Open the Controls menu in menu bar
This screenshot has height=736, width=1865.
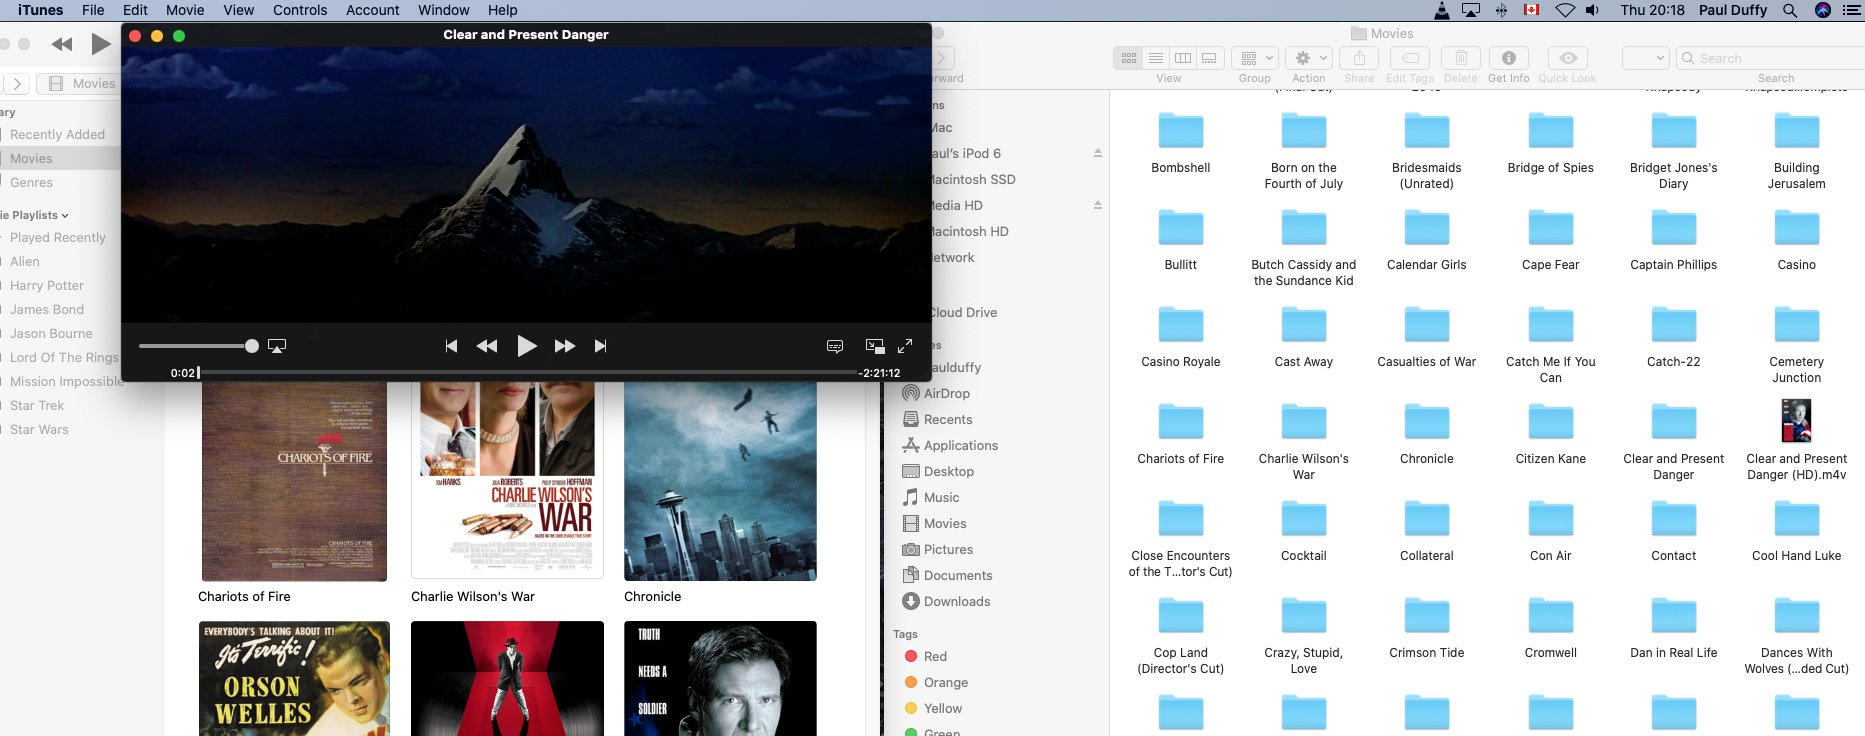(300, 10)
